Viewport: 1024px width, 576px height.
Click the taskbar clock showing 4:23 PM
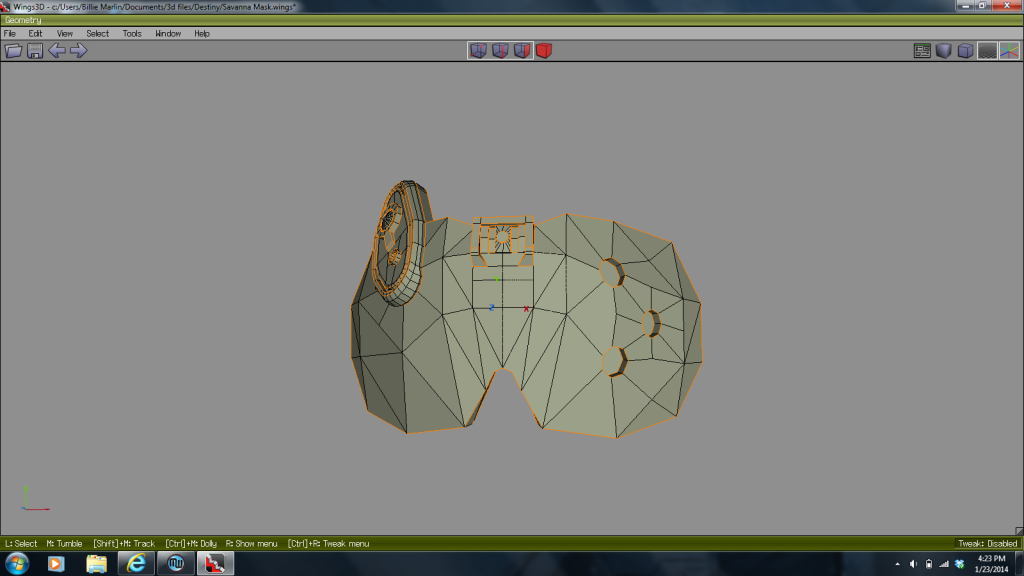coord(991,564)
